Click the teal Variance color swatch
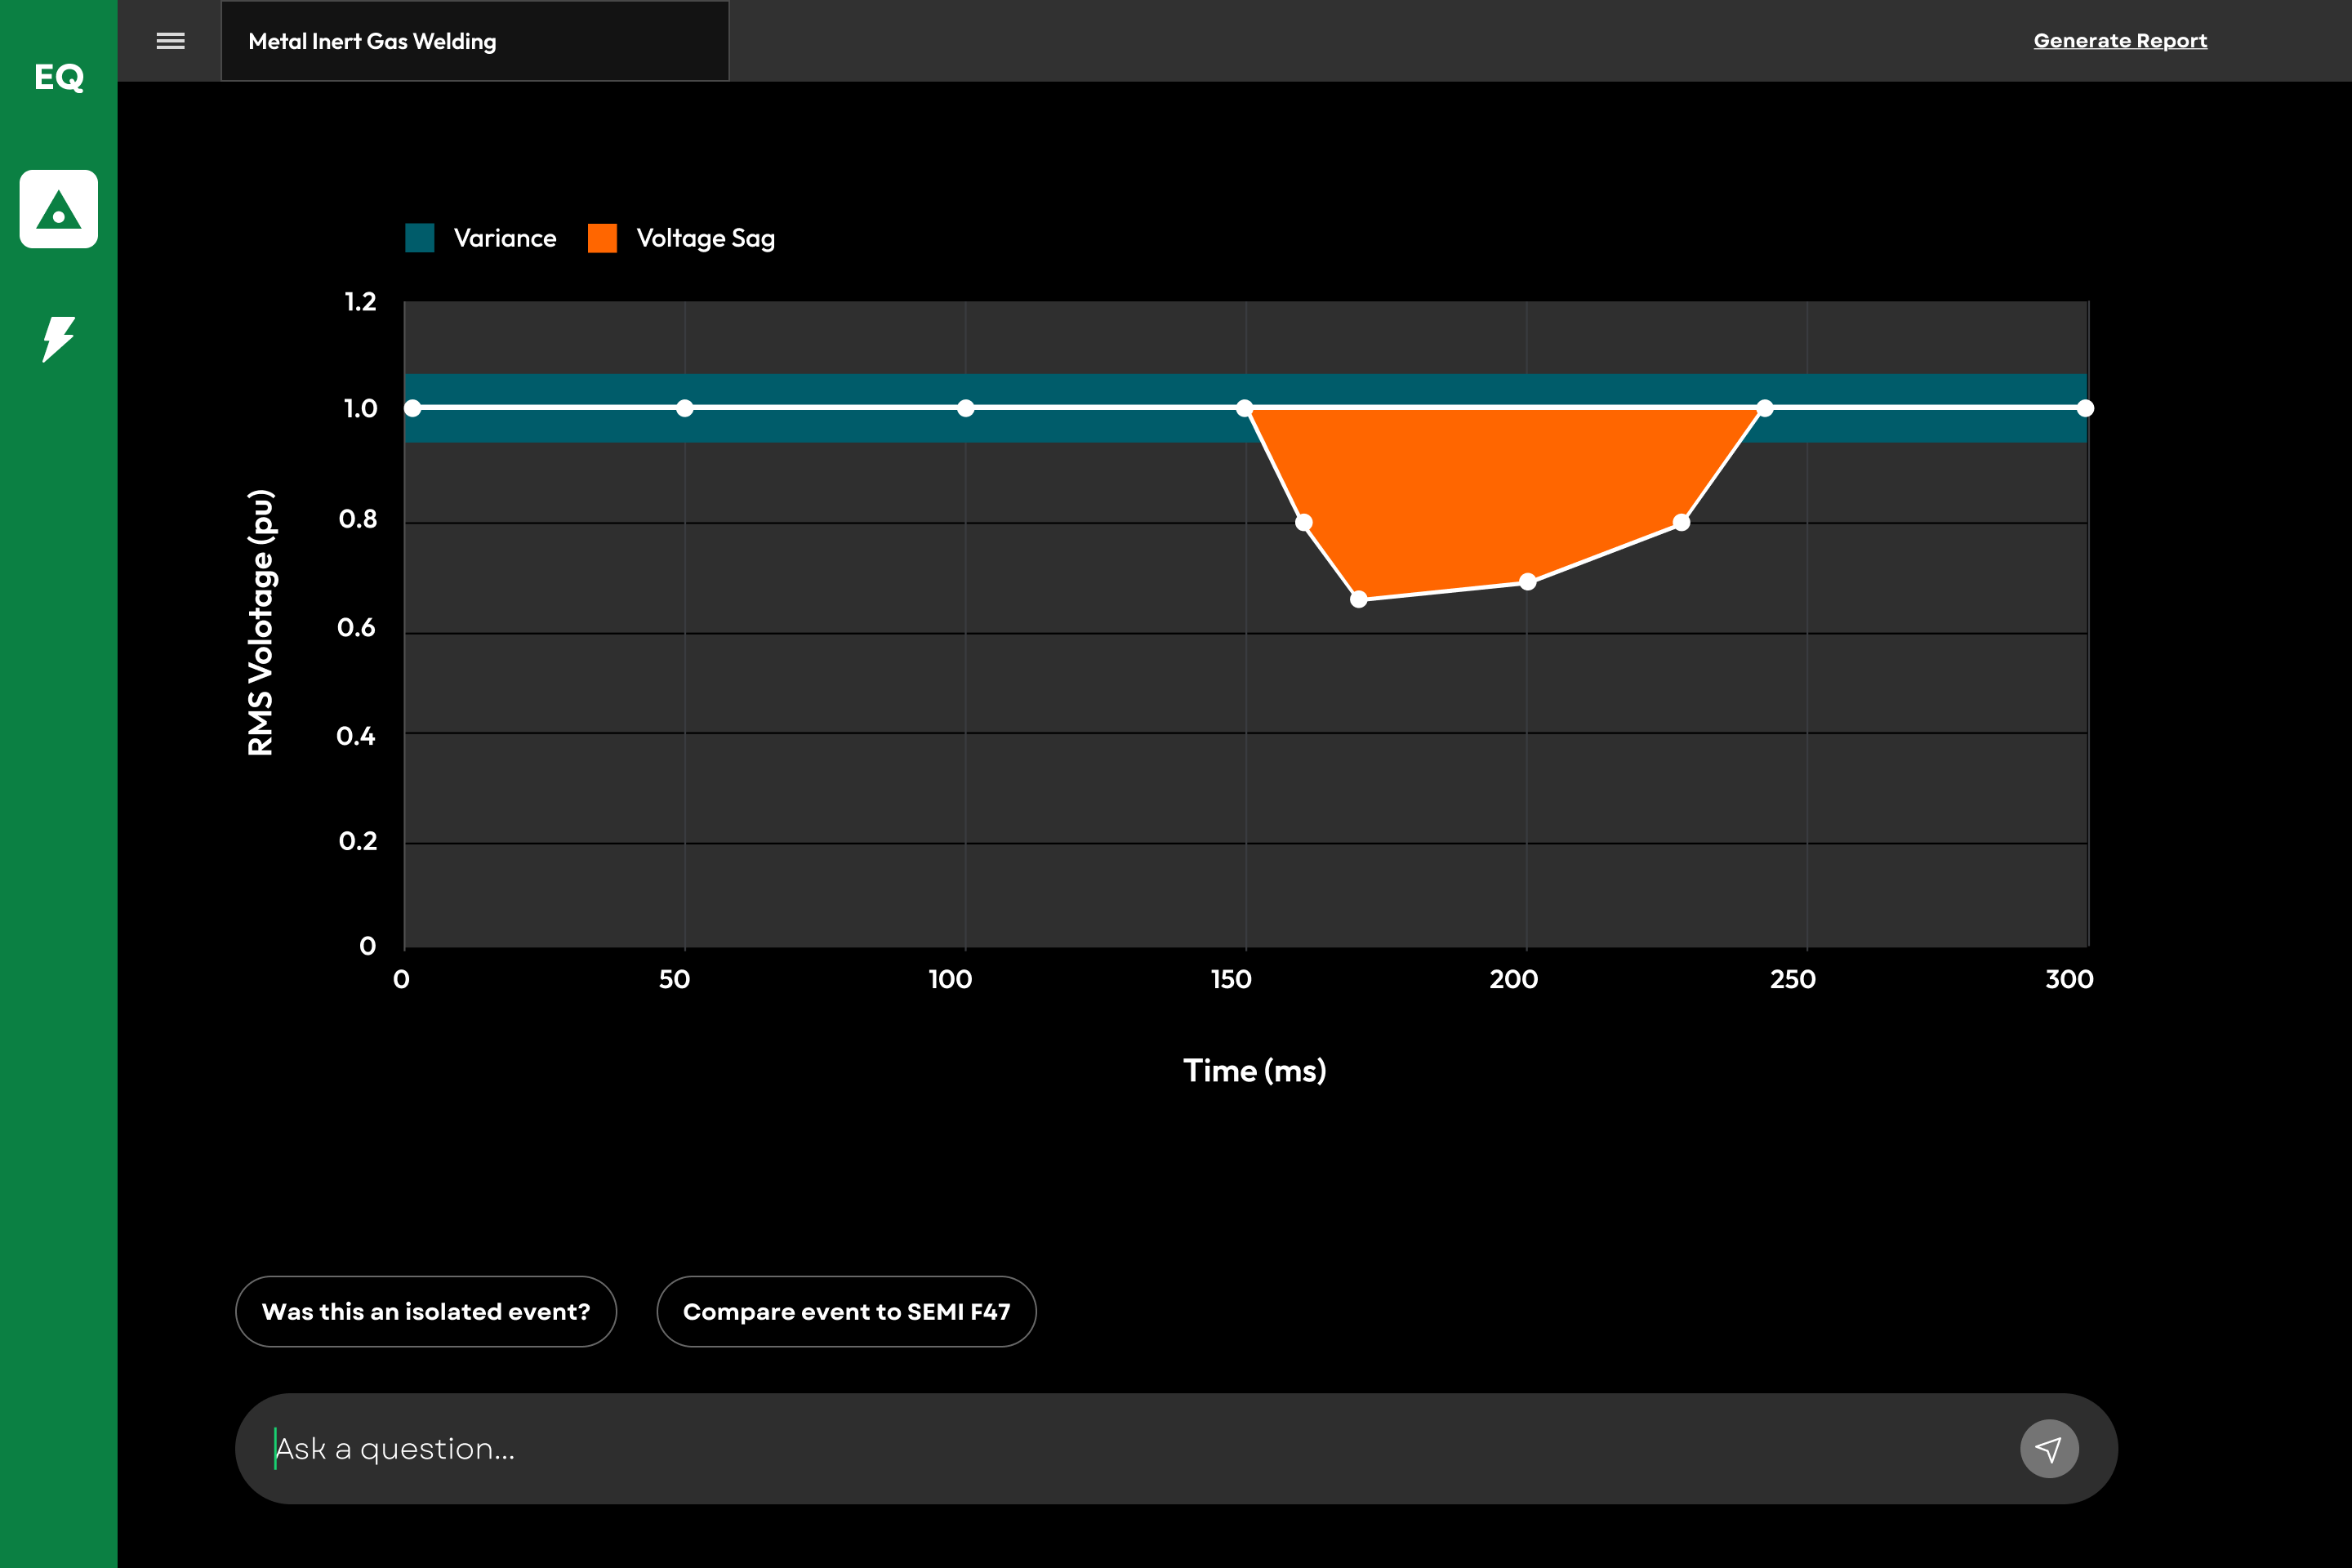The height and width of the screenshot is (1568, 2352). pos(420,238)
